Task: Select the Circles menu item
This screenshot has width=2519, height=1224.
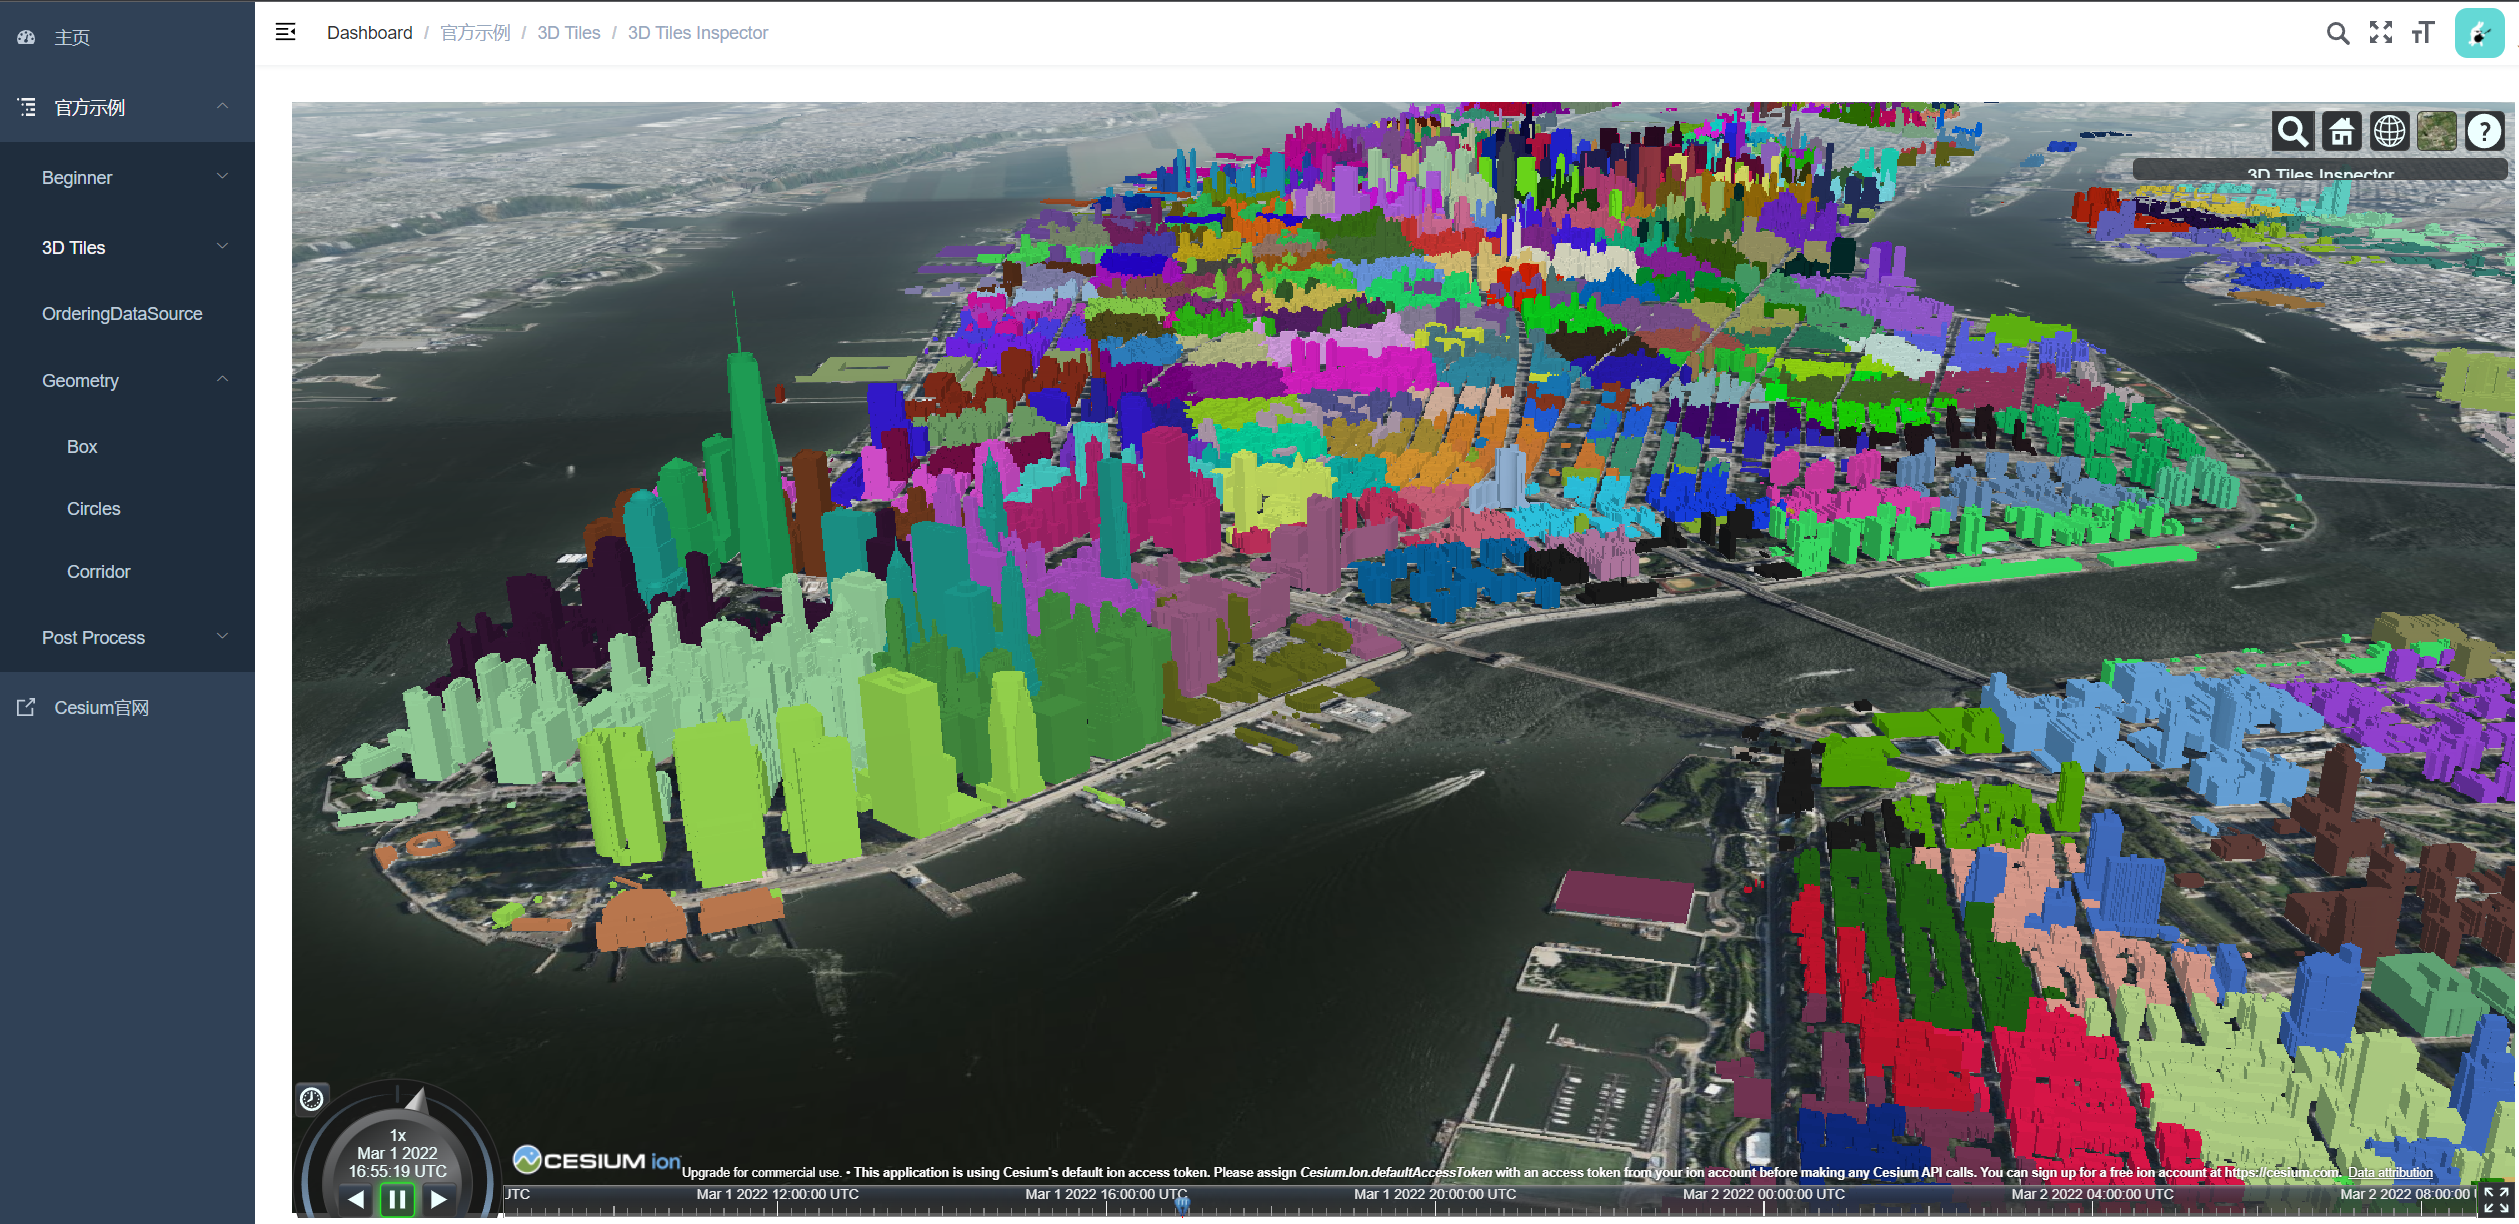Action: 93,509
